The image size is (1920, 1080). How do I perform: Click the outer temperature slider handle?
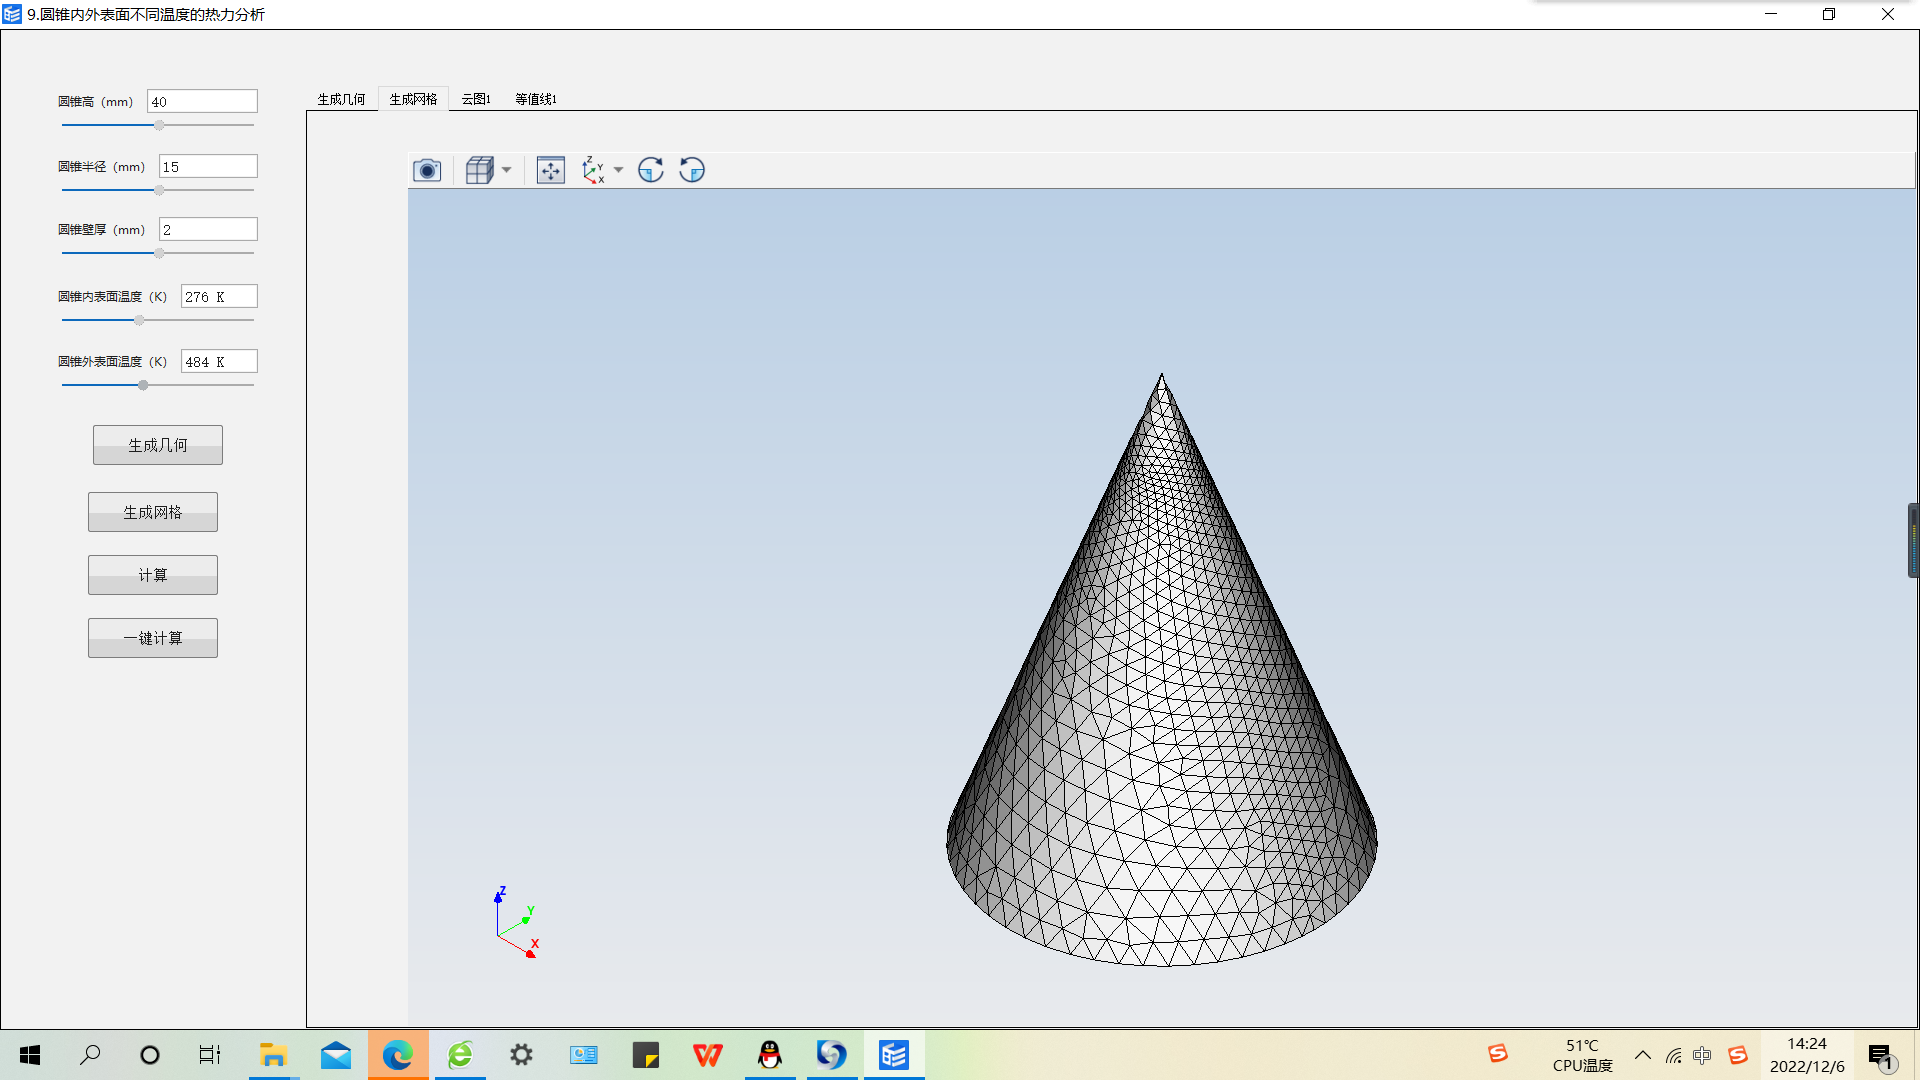(x=143, y=385)
